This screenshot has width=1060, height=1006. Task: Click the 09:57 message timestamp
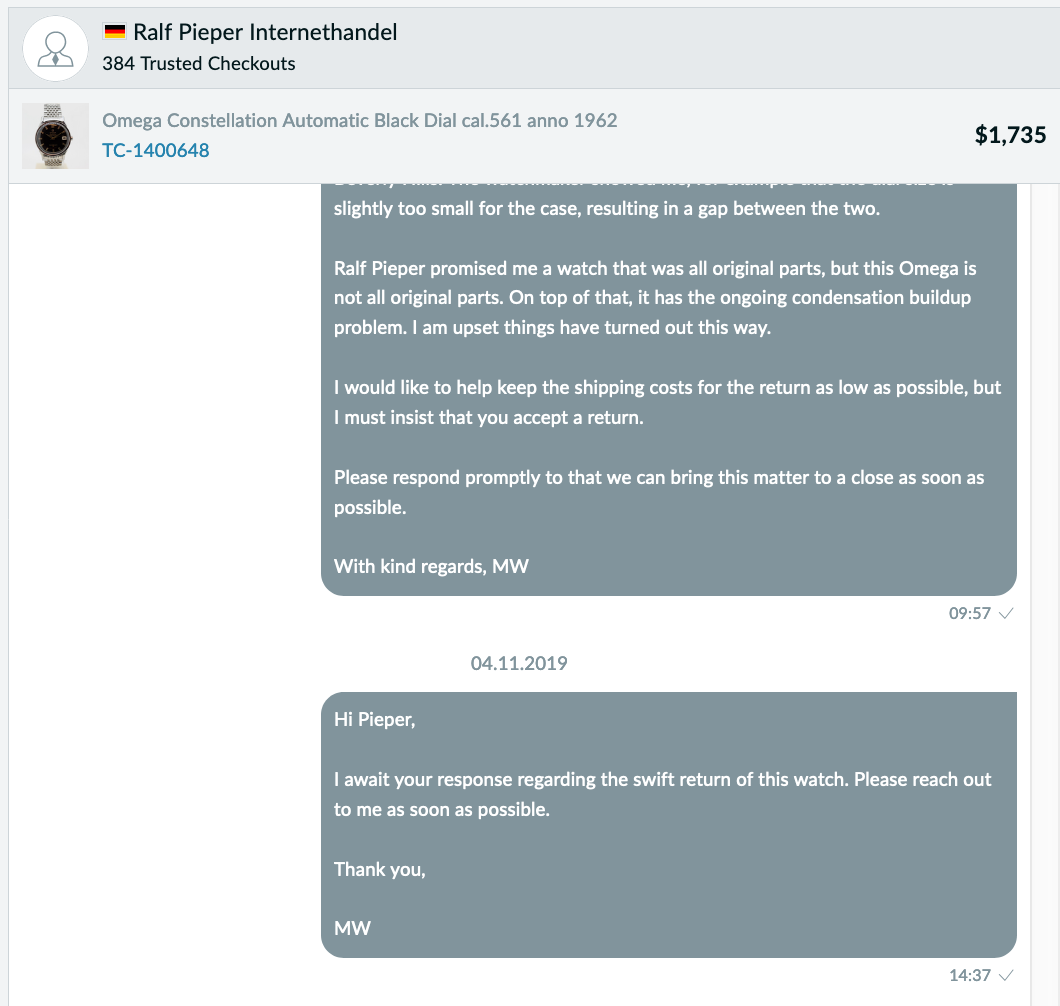[x=969, y=613]
